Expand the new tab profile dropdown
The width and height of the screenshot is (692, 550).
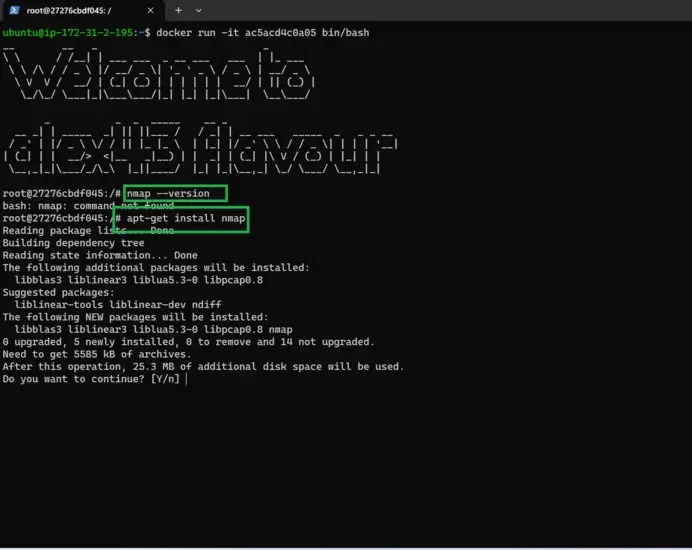[198, 10]
